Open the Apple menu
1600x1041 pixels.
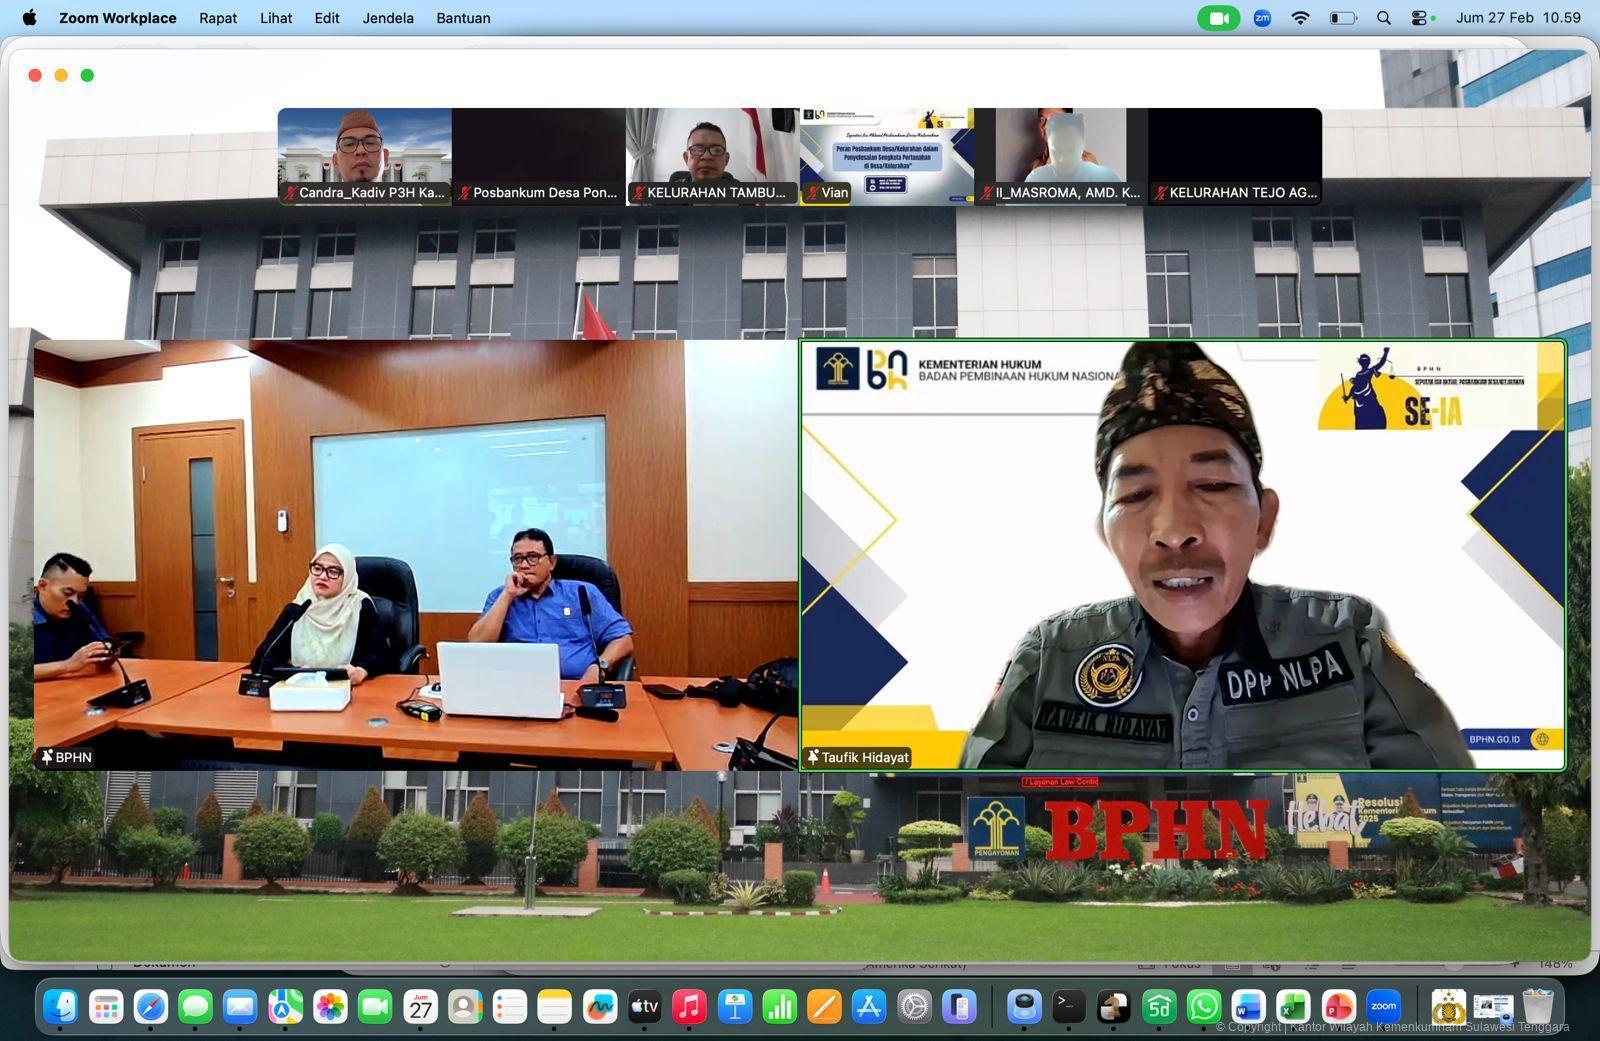point(29,18)
